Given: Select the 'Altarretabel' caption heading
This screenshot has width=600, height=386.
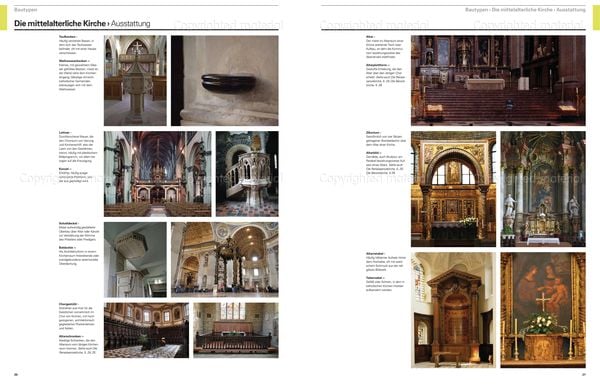Looking at the screenshot, I should click(x=376, y=254).
